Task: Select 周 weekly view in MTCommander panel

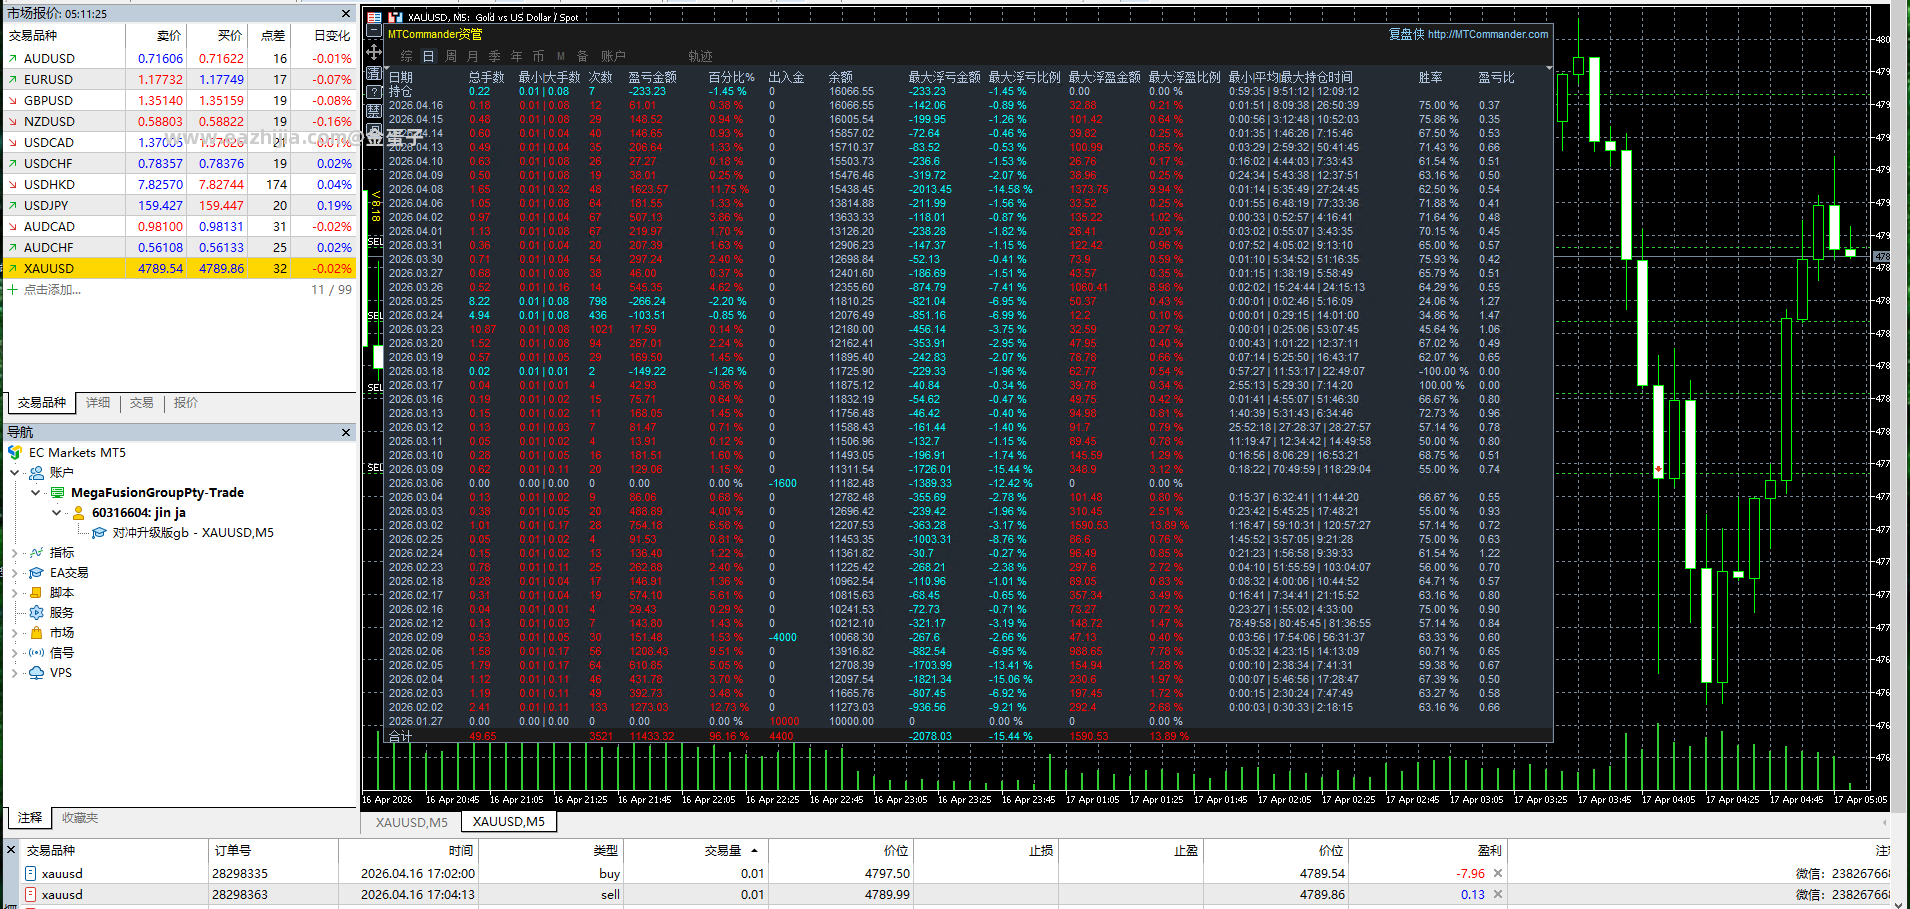Action: coord(451,56)
